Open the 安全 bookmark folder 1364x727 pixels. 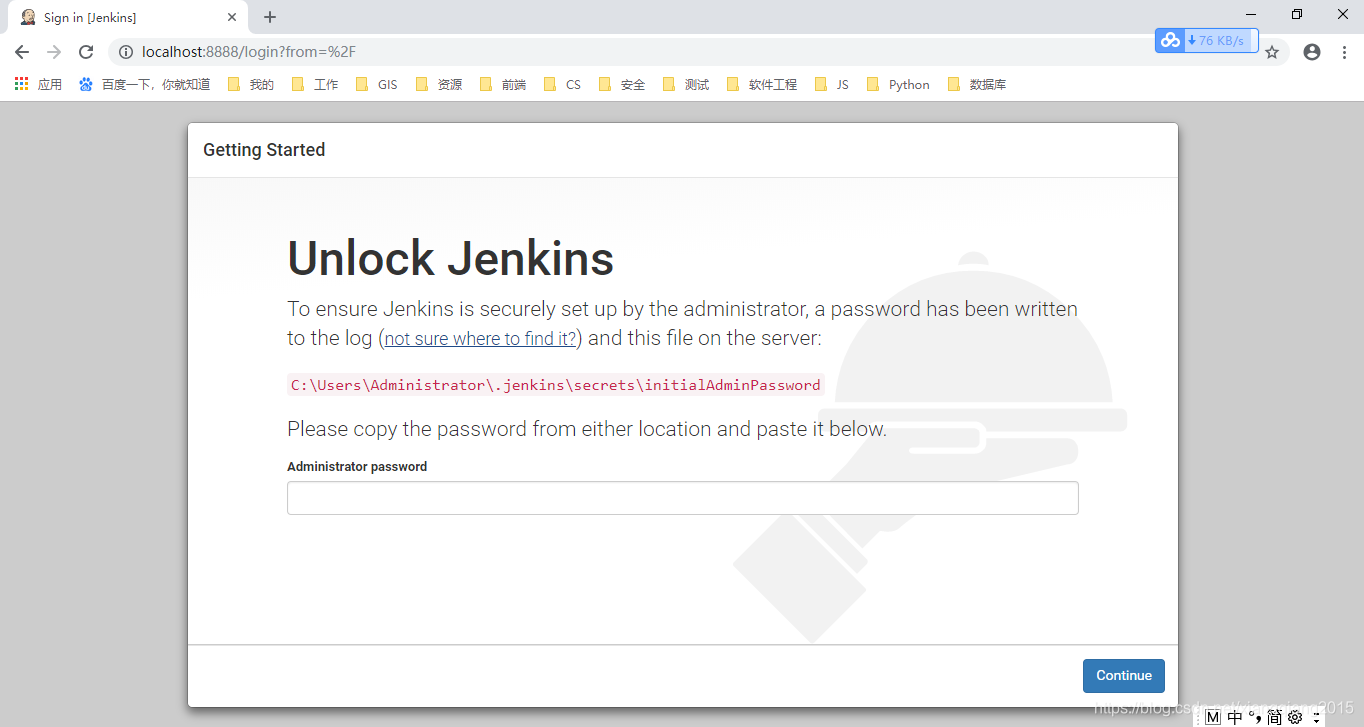(x=622, y=85)
